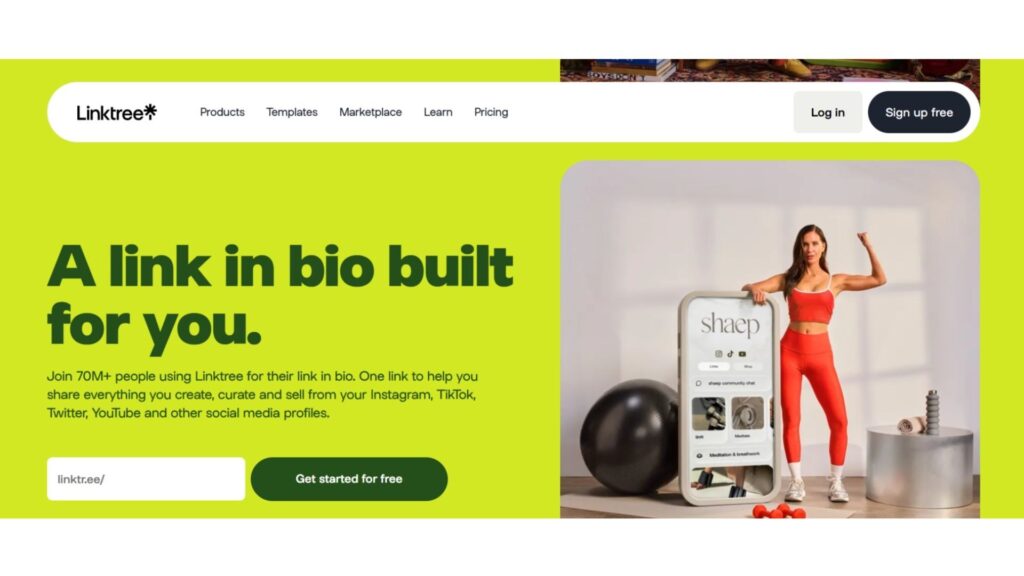The width and height of the screenshot is (1024, 576).
Task: Click the shaep title on phone mockup
Action: click(x=730, y=325)
